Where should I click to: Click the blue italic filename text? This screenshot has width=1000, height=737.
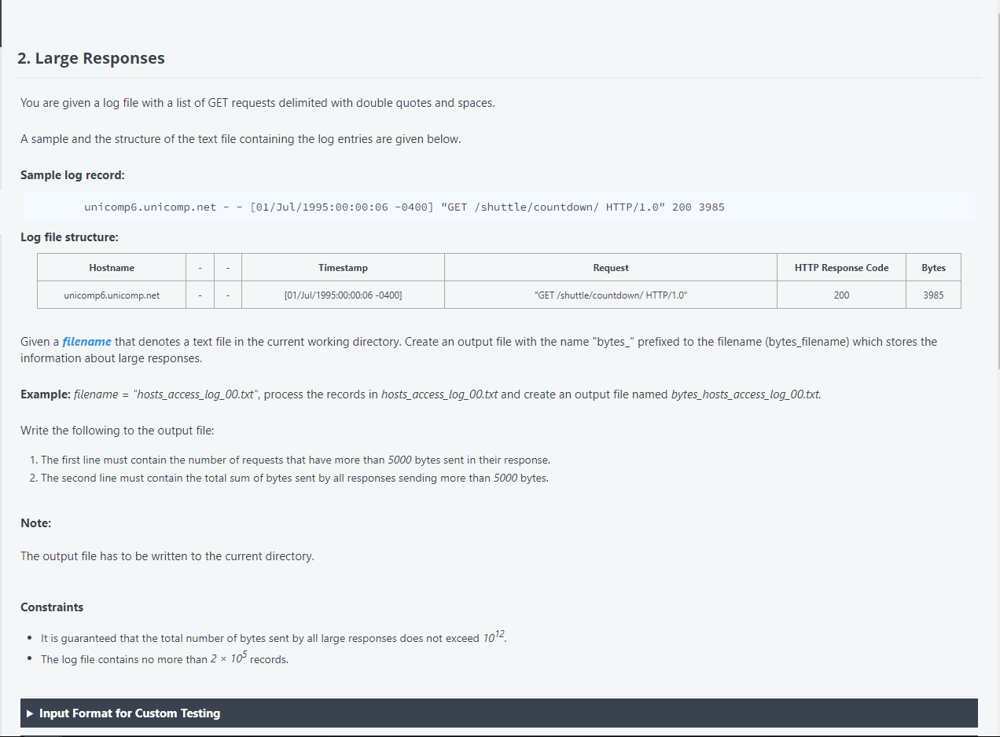click(x=87, y=342)
